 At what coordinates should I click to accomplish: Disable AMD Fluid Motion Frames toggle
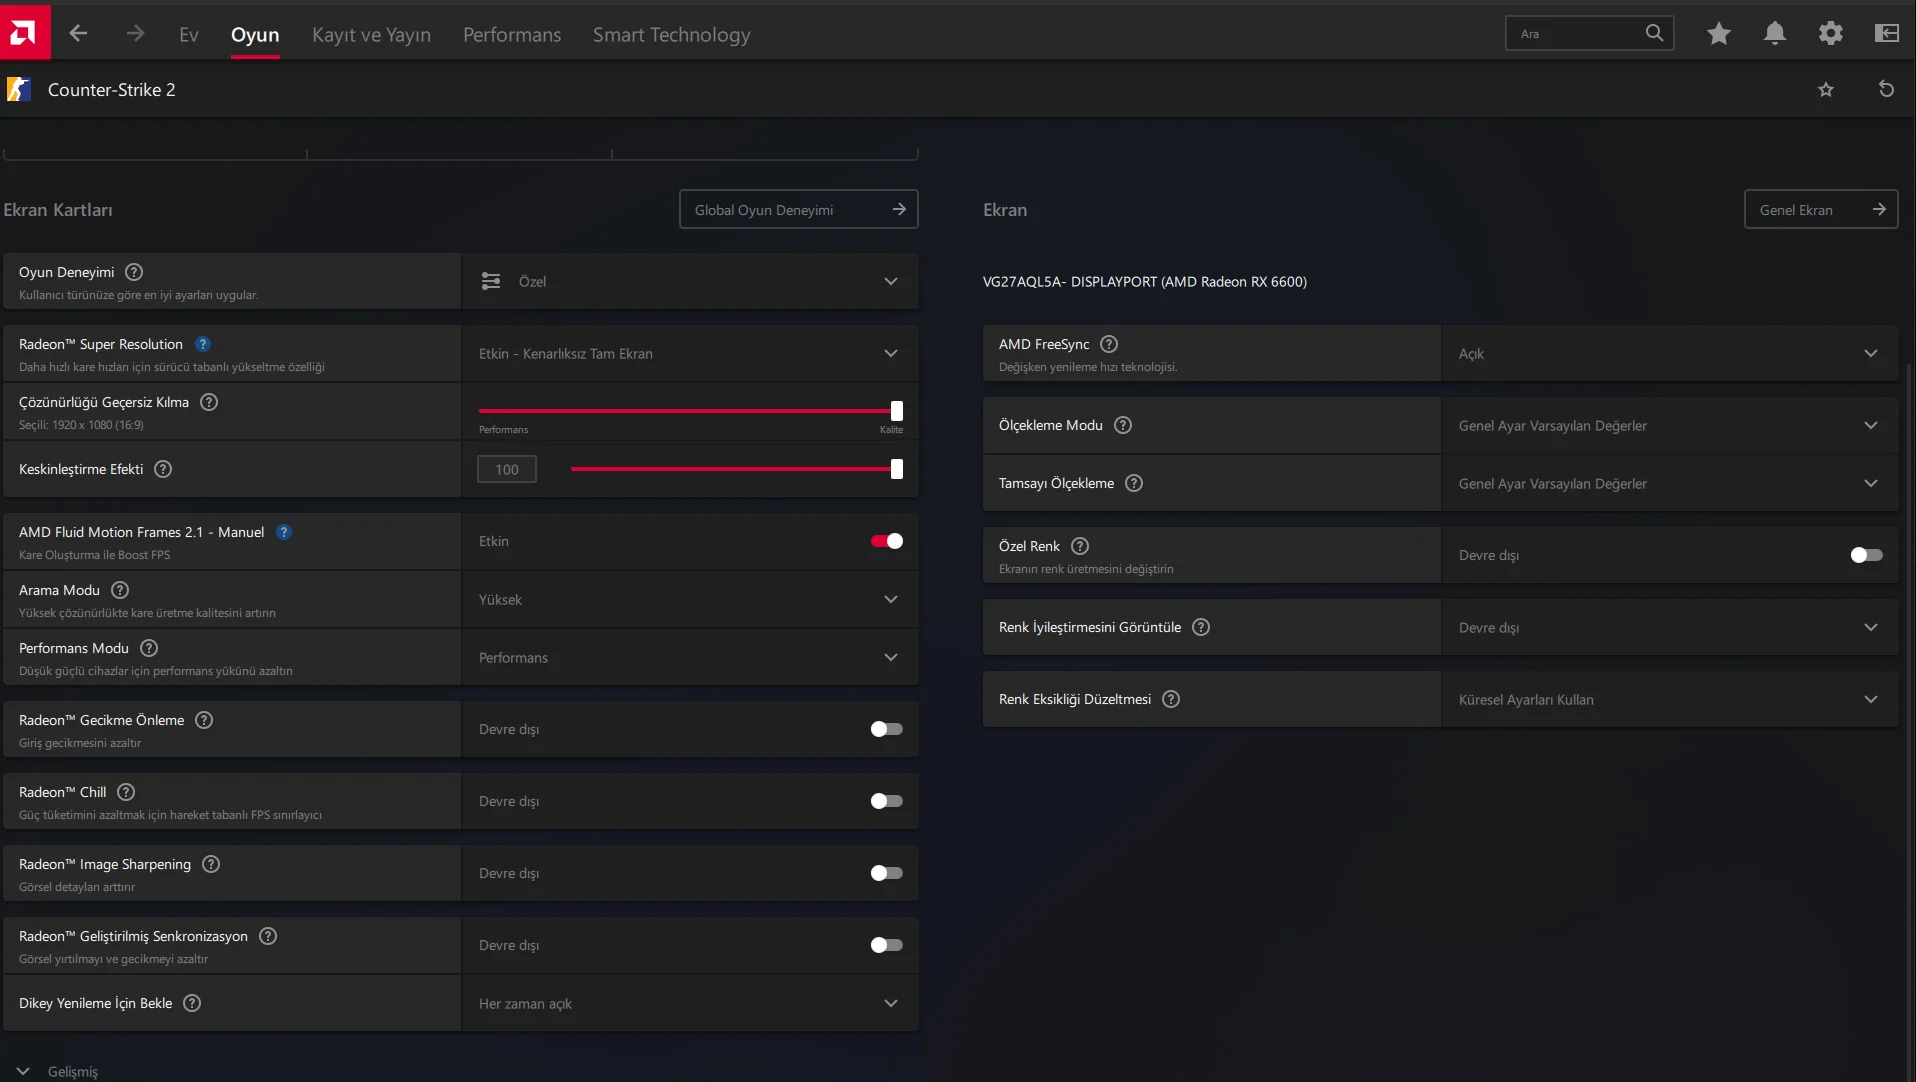pyautogui.click(x=886, y=541)
